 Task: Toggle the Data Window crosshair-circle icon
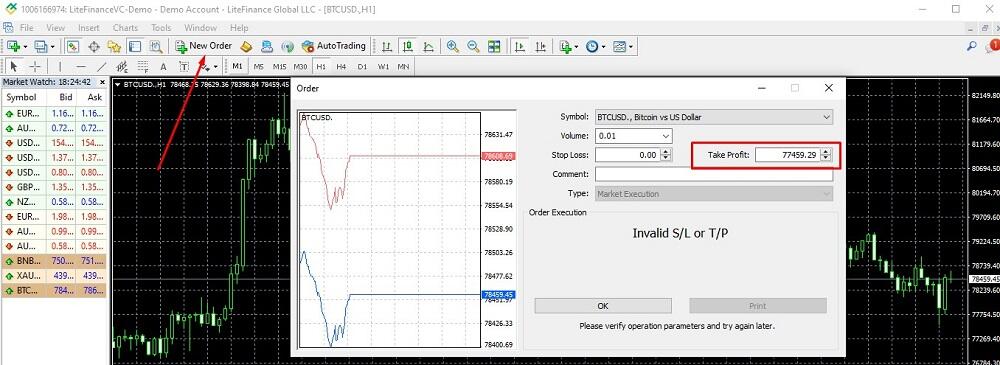click(x=94, y=46)
